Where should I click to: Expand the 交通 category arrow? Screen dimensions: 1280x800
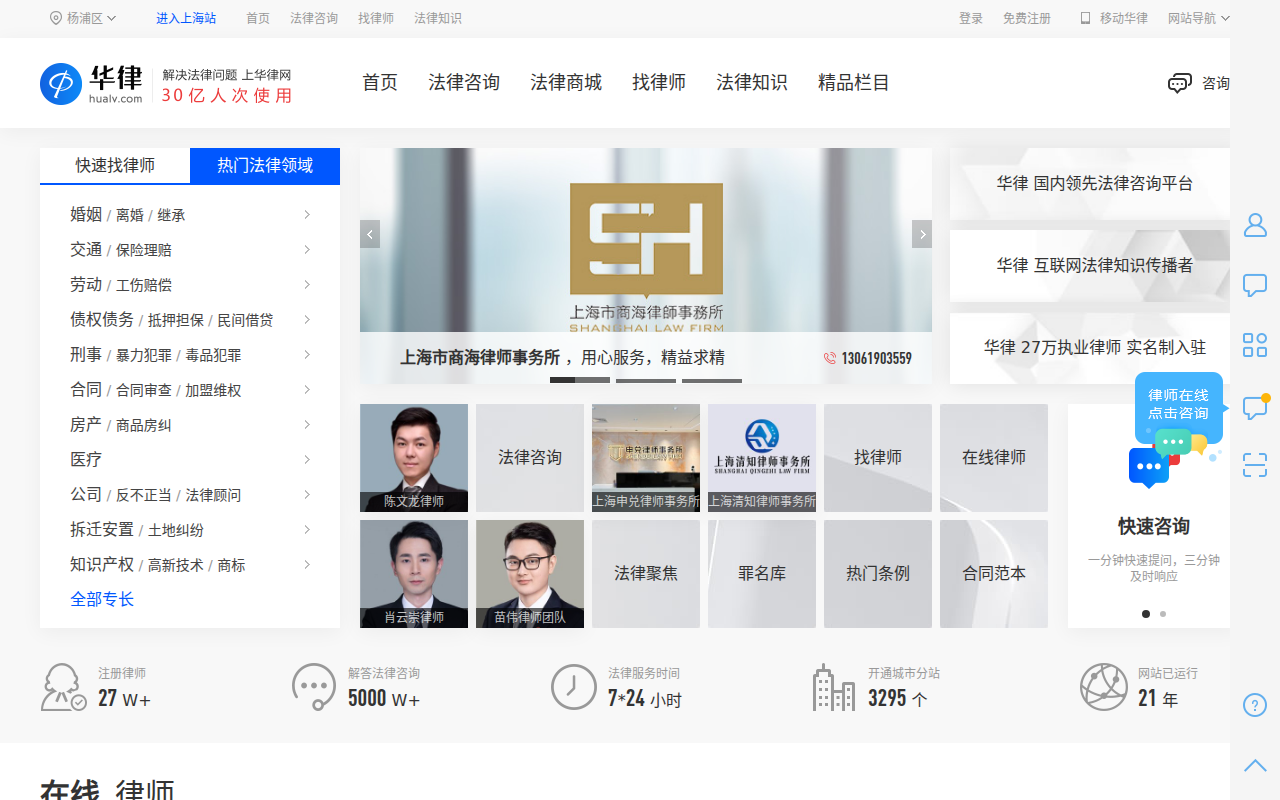point(307,250)
